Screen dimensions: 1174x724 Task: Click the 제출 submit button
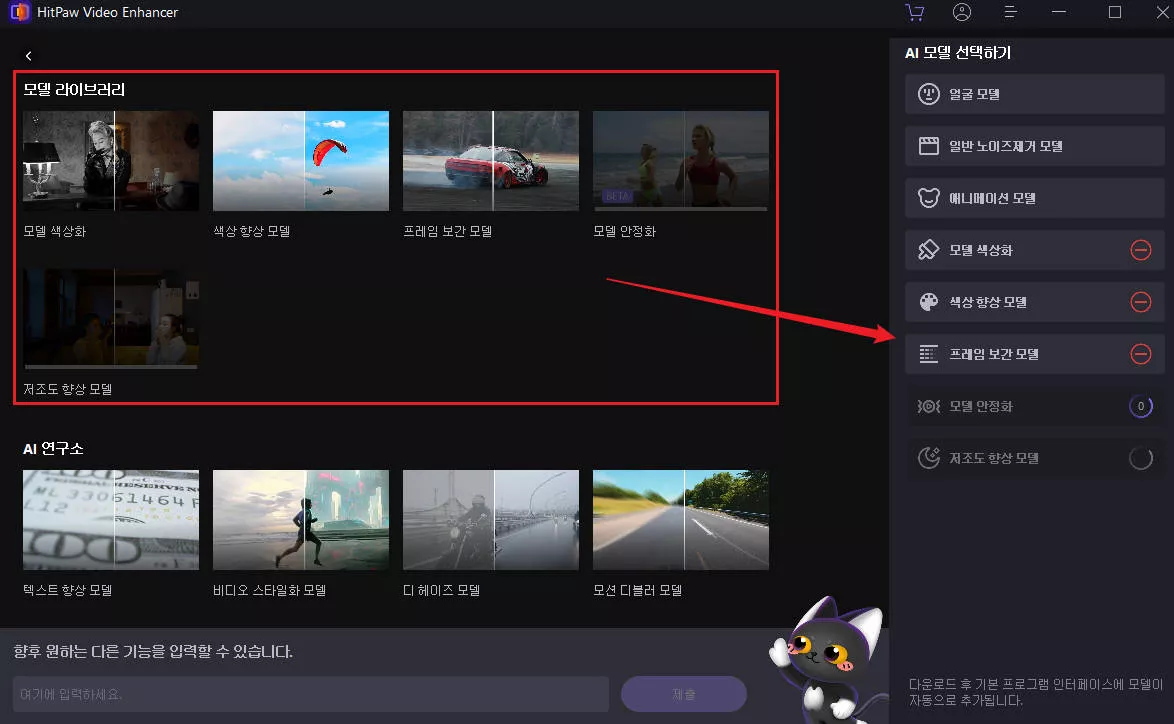tap(684, 693)
